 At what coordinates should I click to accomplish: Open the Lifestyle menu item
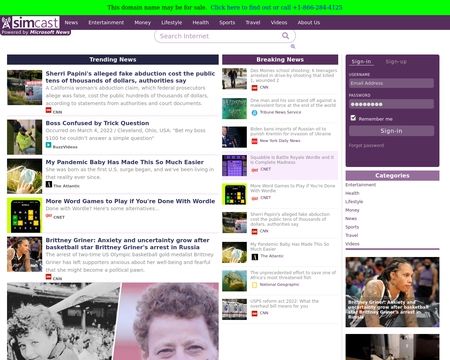tap(172, 22)
